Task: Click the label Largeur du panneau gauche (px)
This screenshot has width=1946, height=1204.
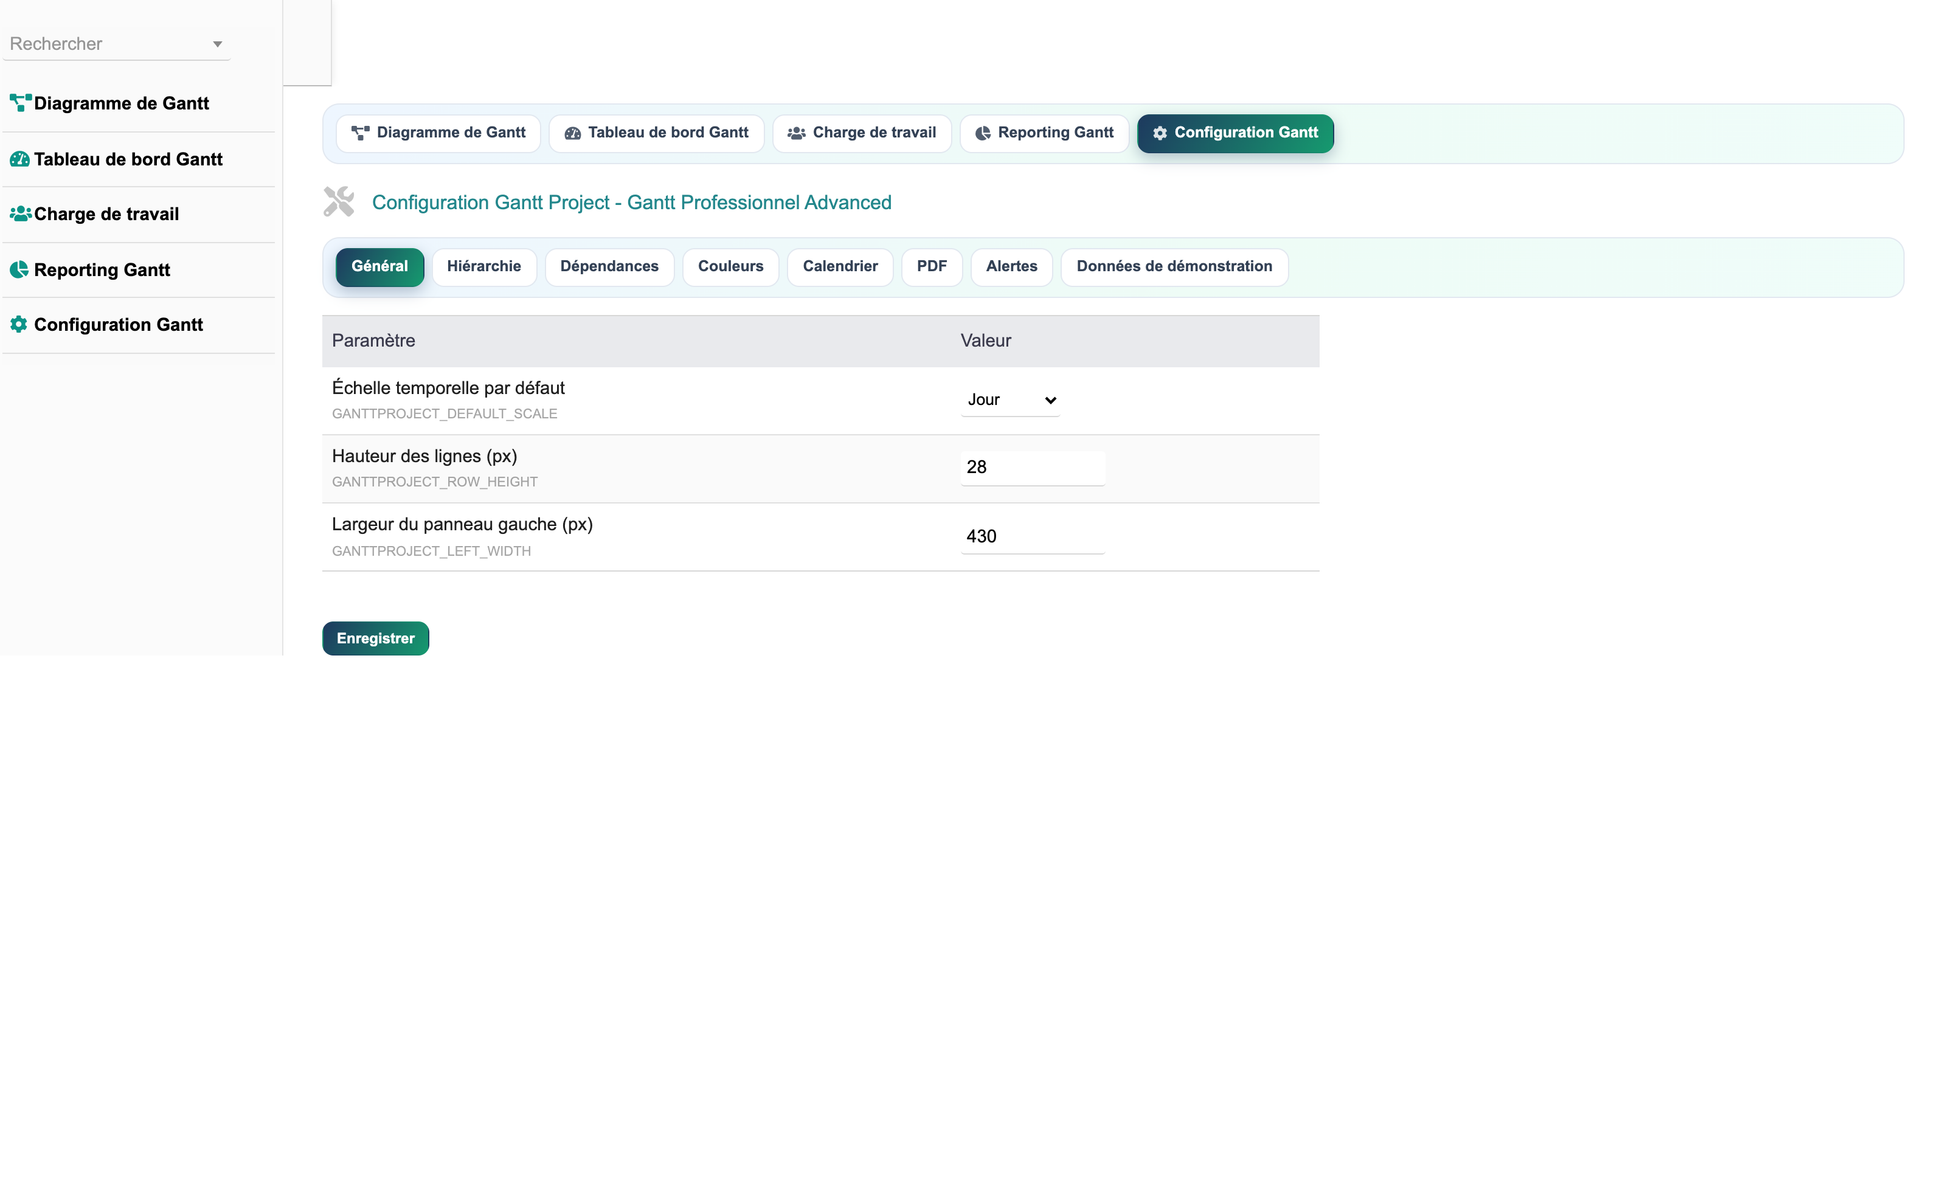Action: (462, 524)
